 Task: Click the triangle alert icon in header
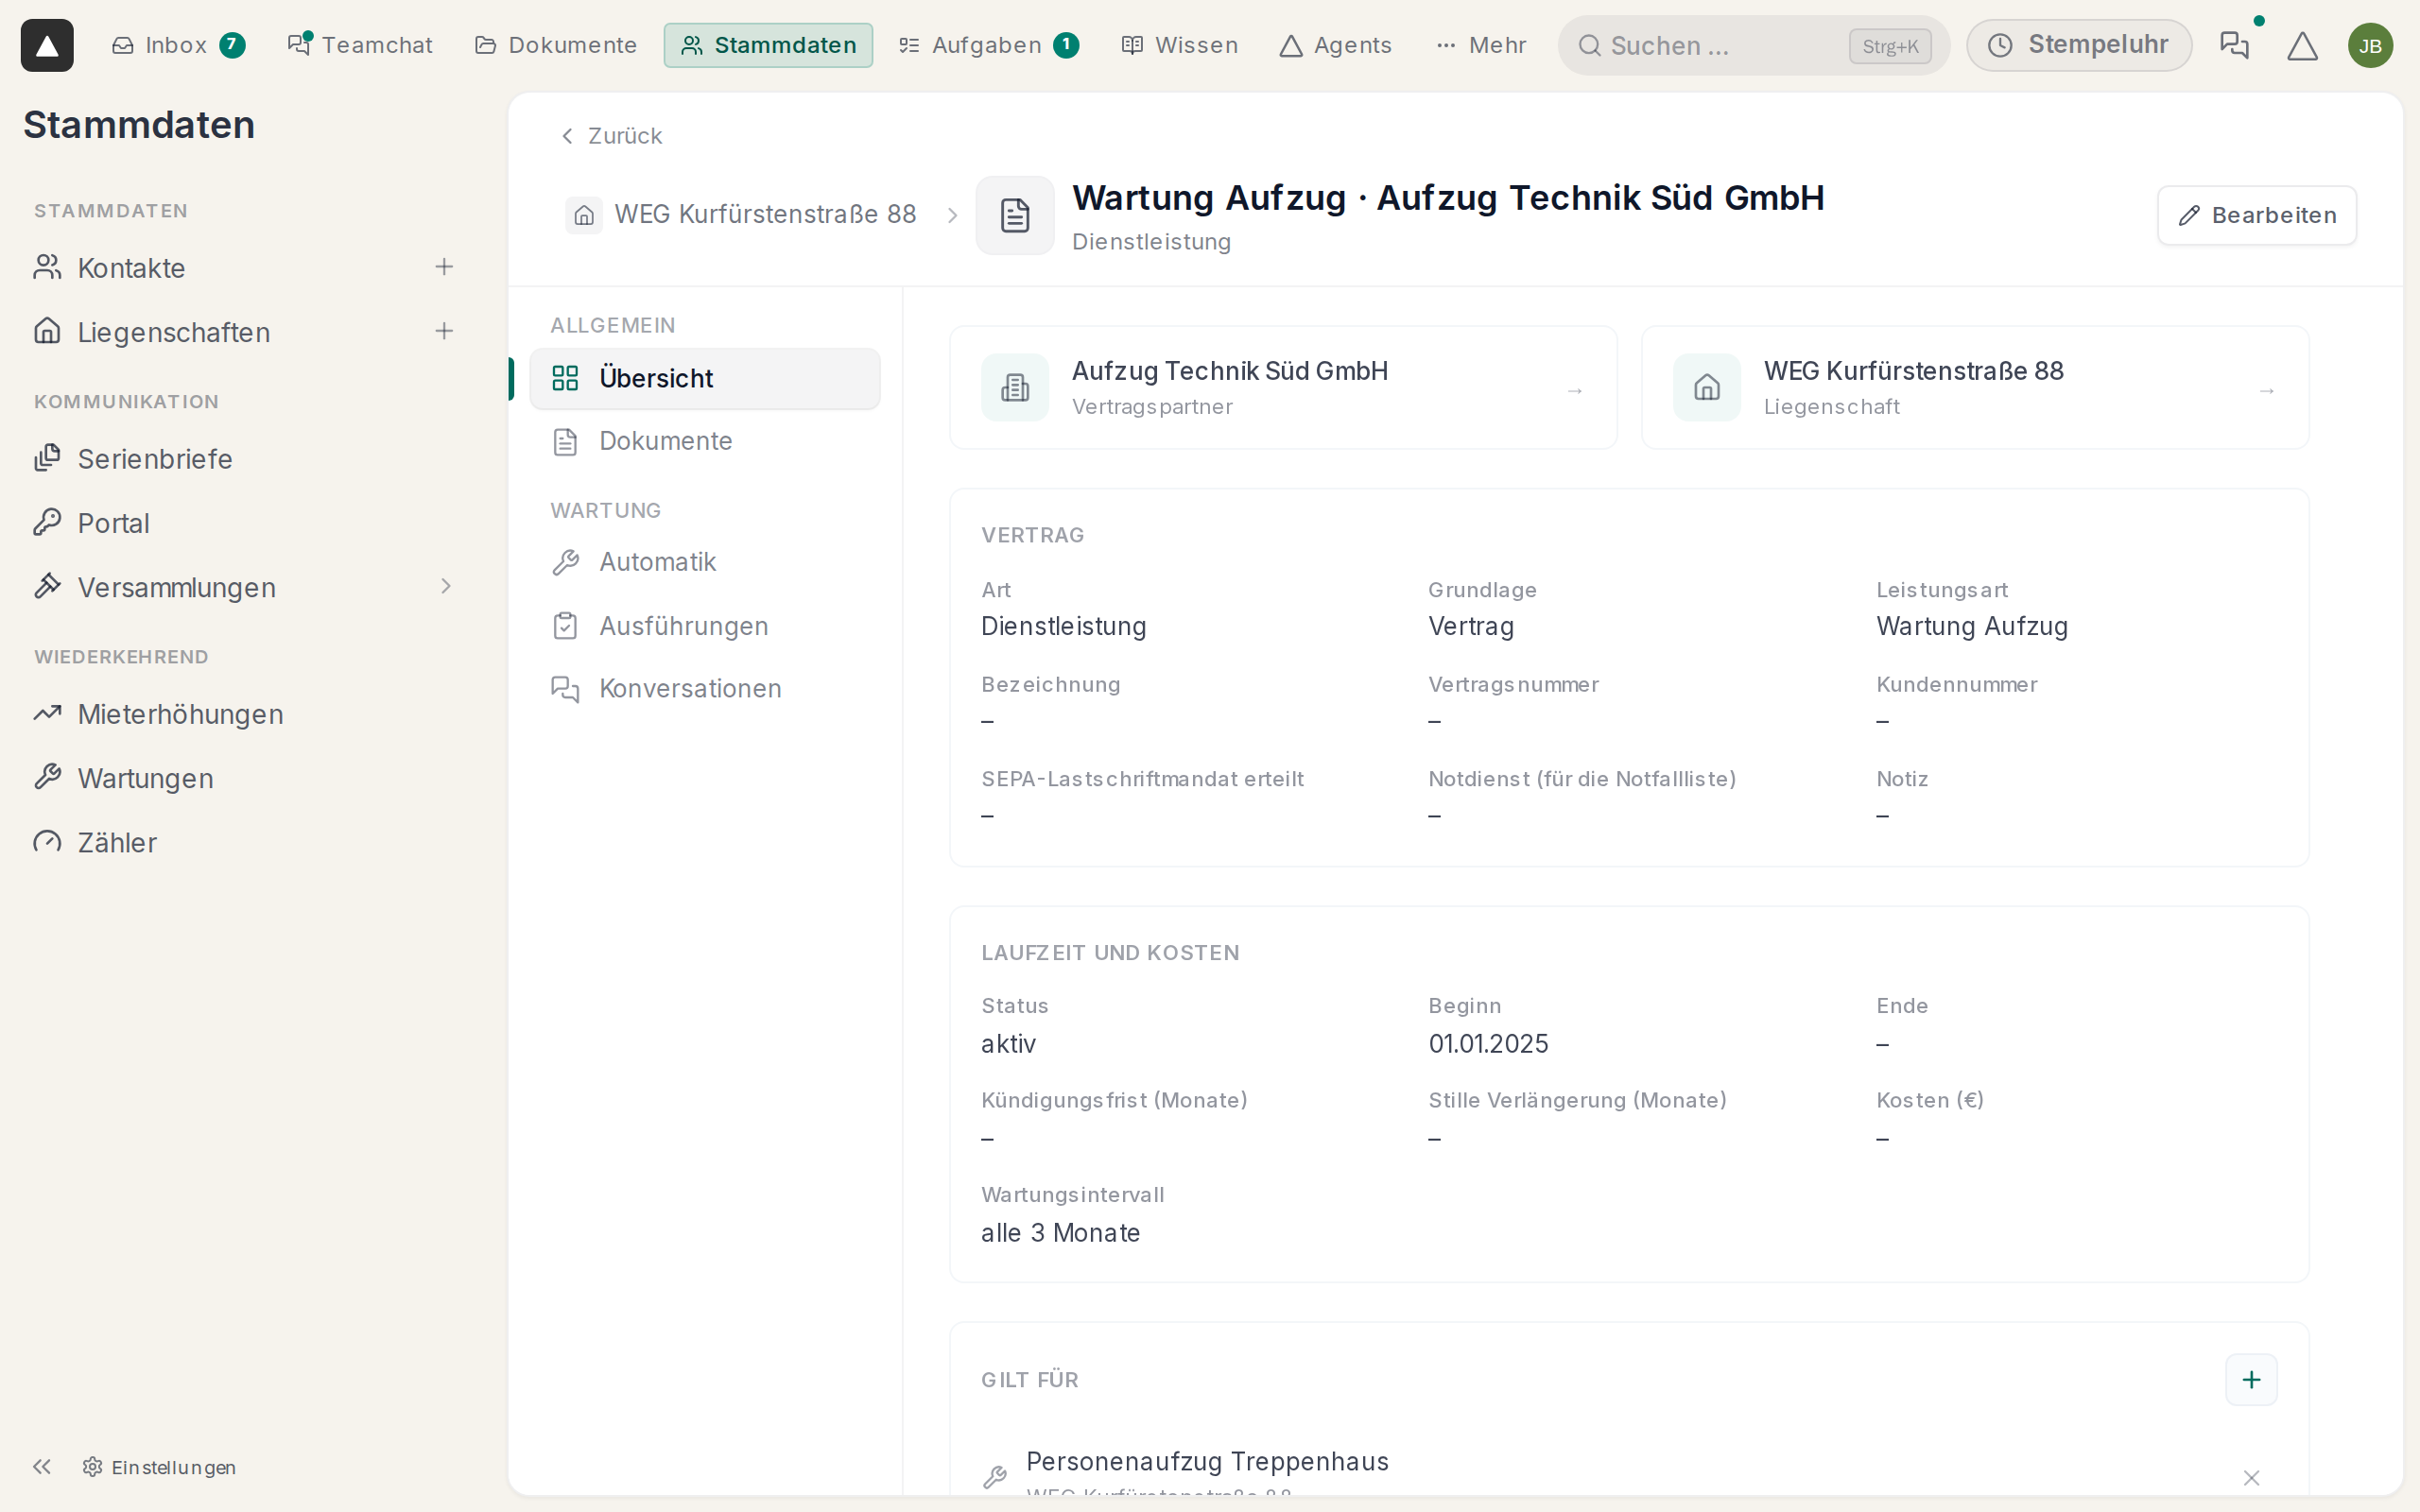tap(2302, 45)
